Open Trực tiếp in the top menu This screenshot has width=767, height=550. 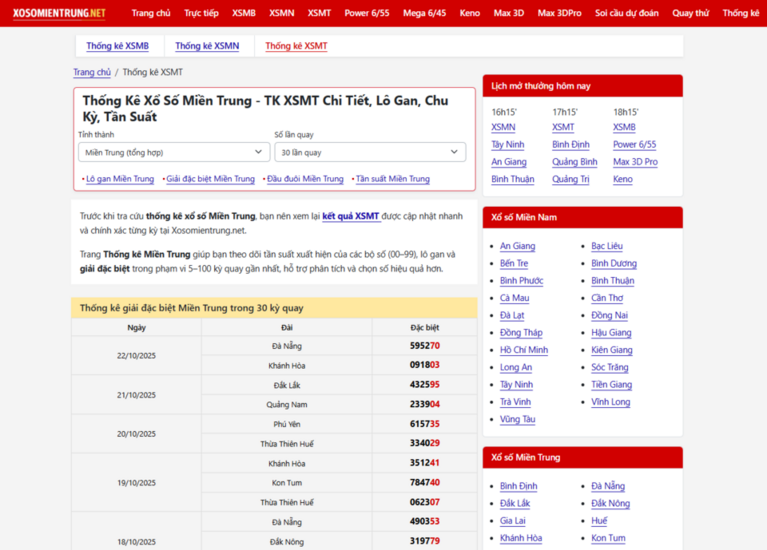[x=201, y=13]
